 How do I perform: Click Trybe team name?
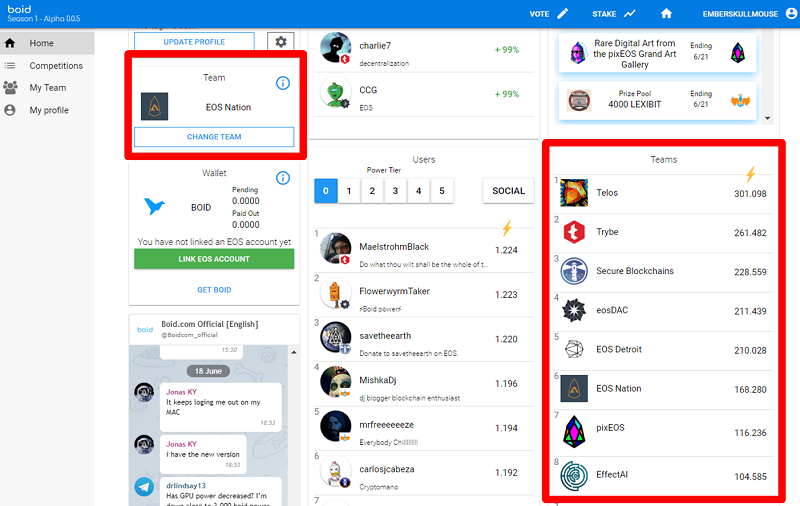point(607,232)
